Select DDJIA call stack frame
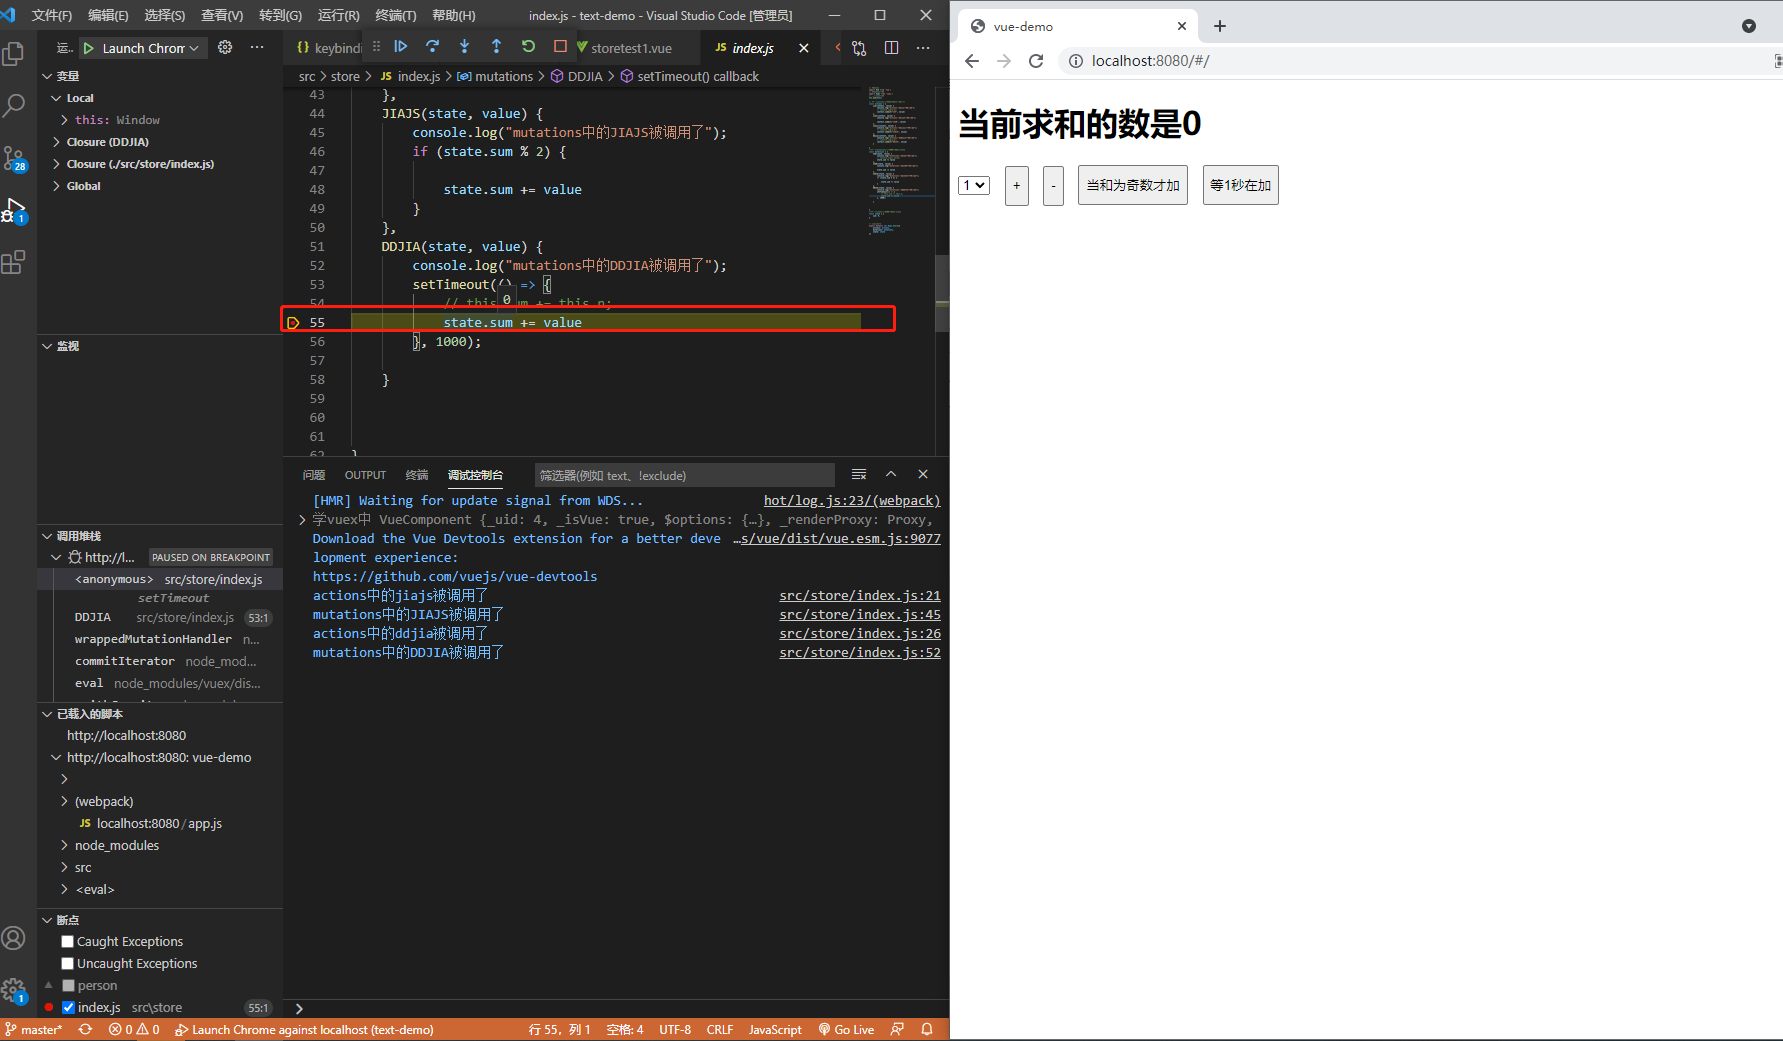 tap(160, 617)
